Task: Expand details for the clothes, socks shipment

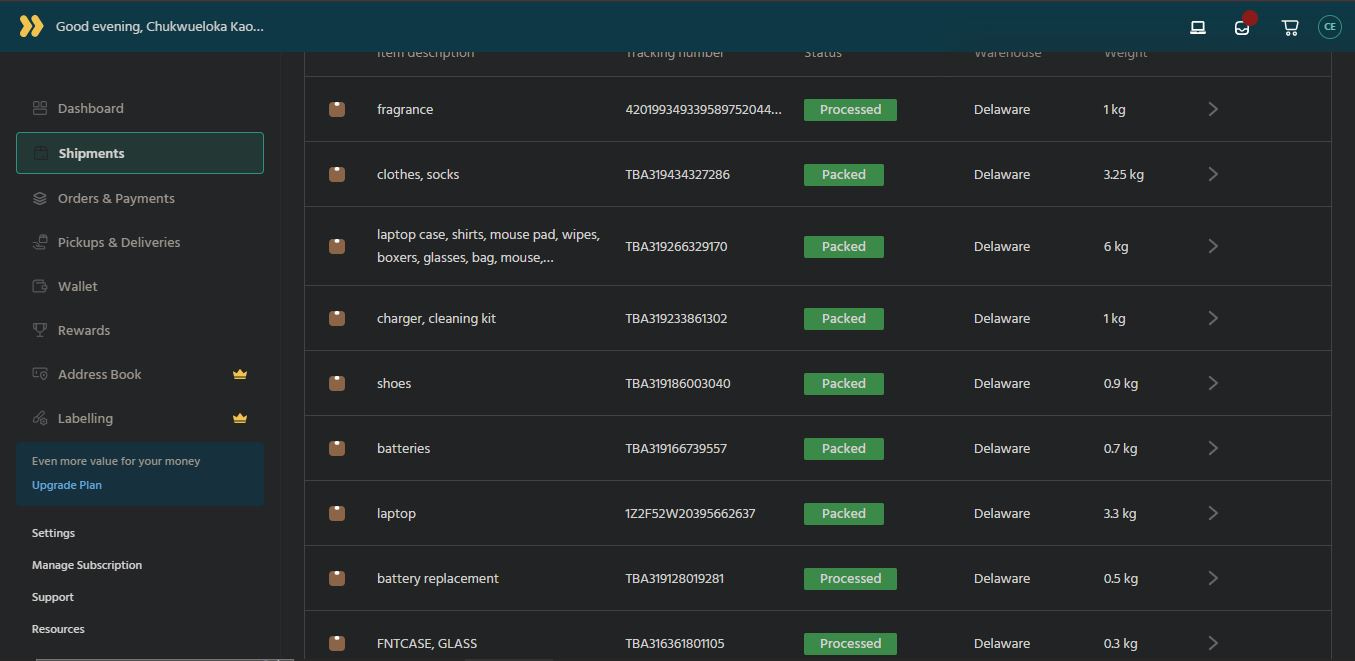Action: pyautogui.click(x=1212, y=173)
